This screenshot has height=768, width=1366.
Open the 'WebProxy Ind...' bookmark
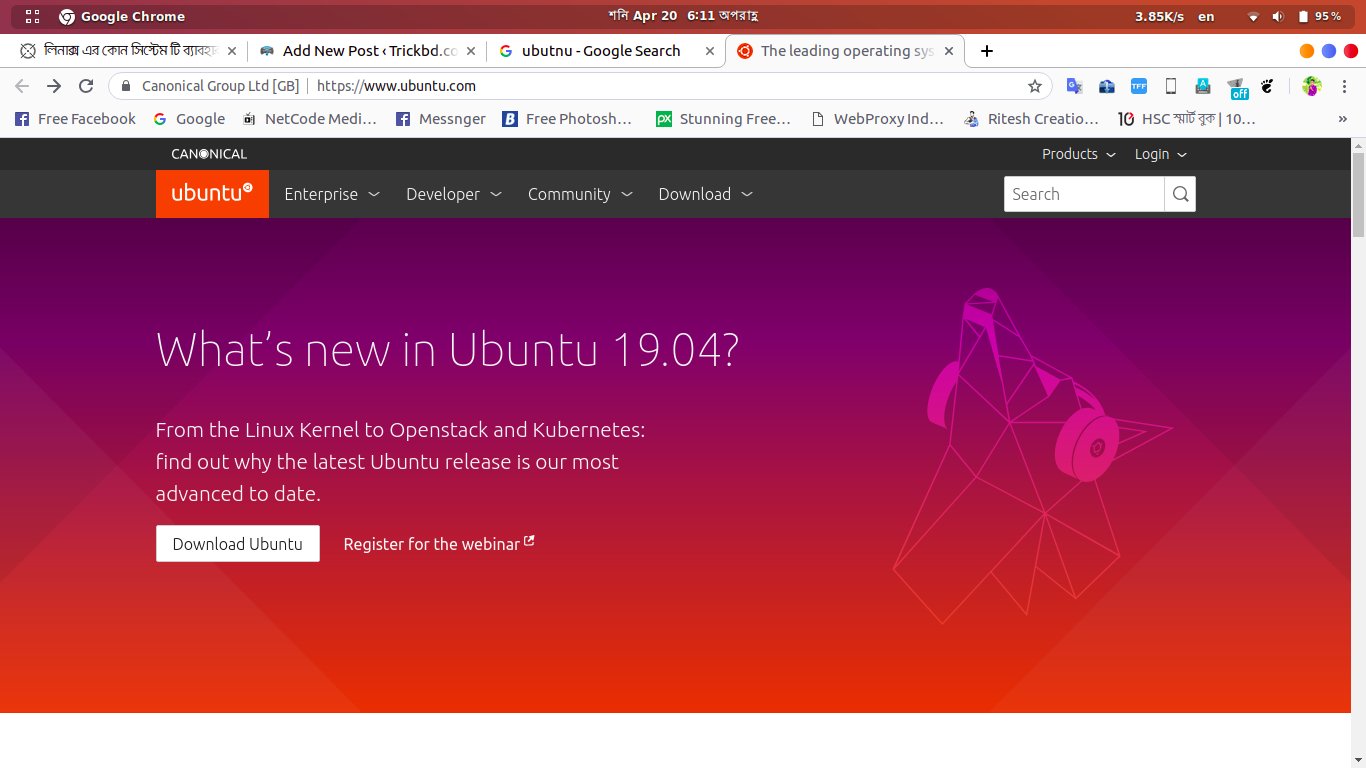[877, 119]
